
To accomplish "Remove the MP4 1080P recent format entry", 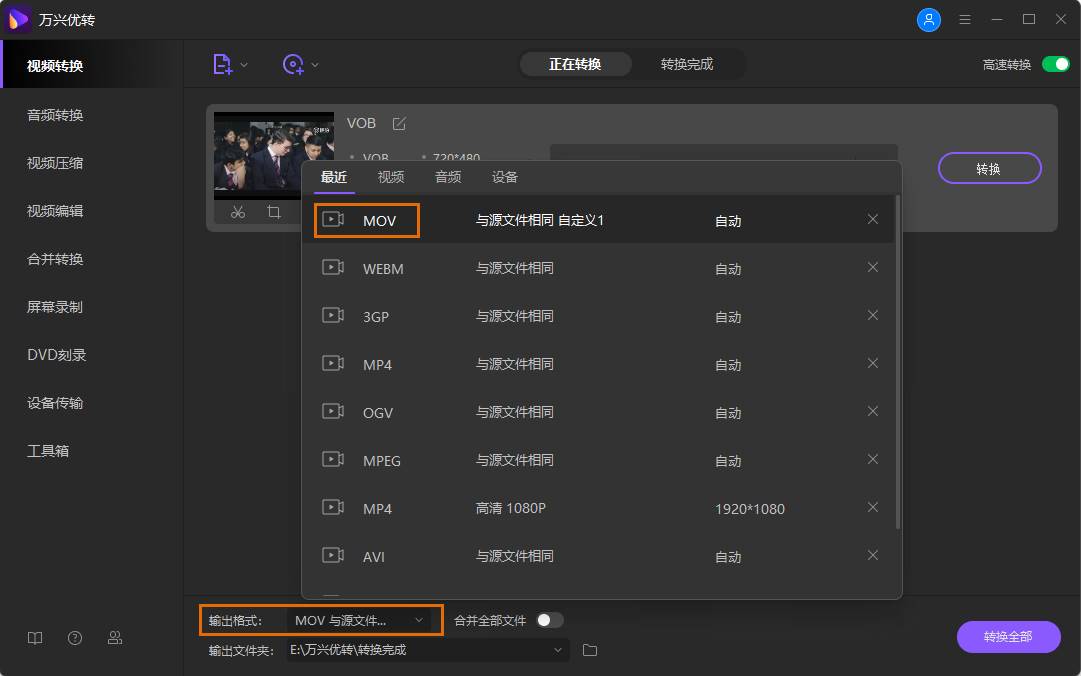I will [x=873, y=507].
